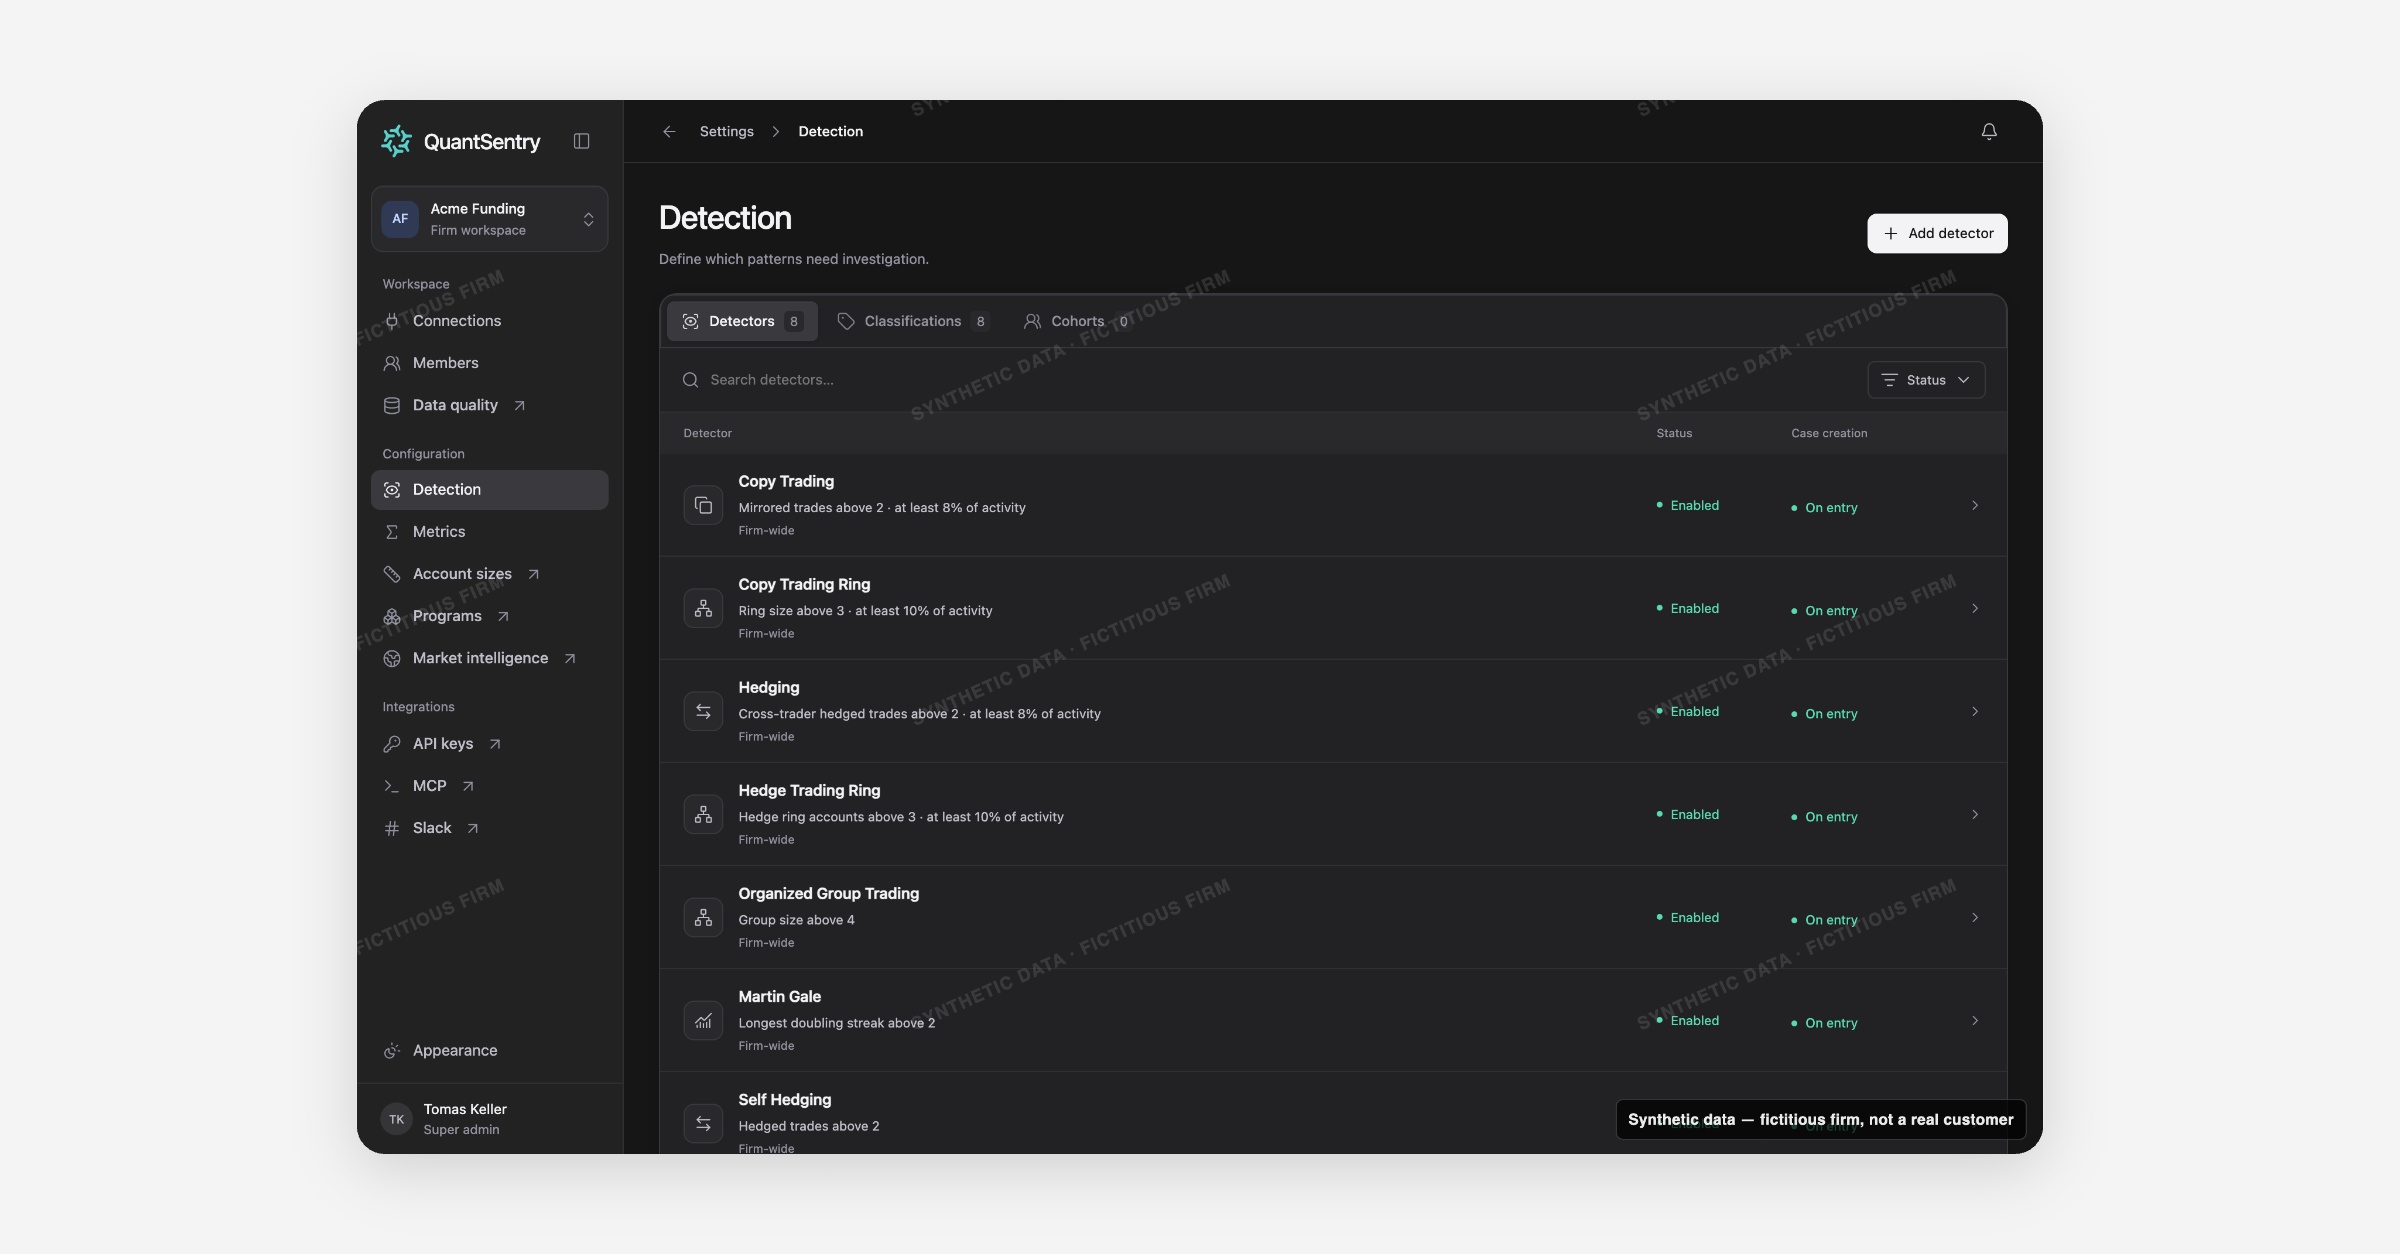Open Programs link
Screen dimensions: 2400x1254
coord(489,616)
